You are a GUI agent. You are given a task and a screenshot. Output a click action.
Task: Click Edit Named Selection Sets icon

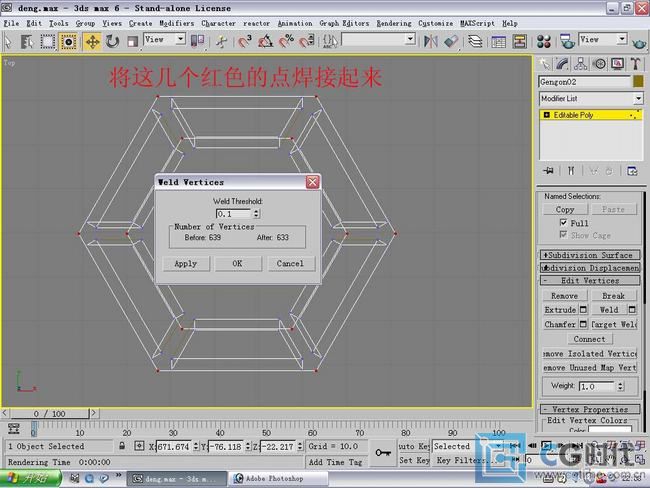click(330, 41)
